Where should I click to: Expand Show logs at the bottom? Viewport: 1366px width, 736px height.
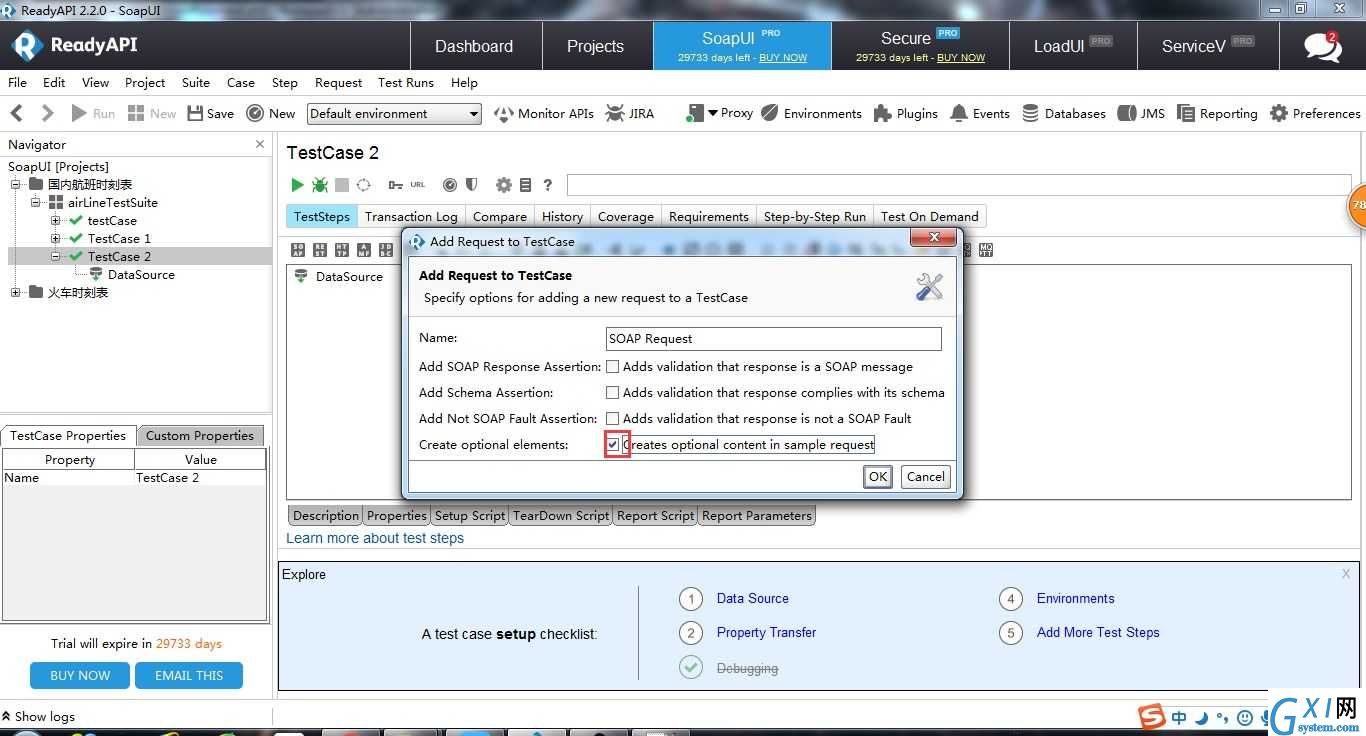click(x=37, y=716)
